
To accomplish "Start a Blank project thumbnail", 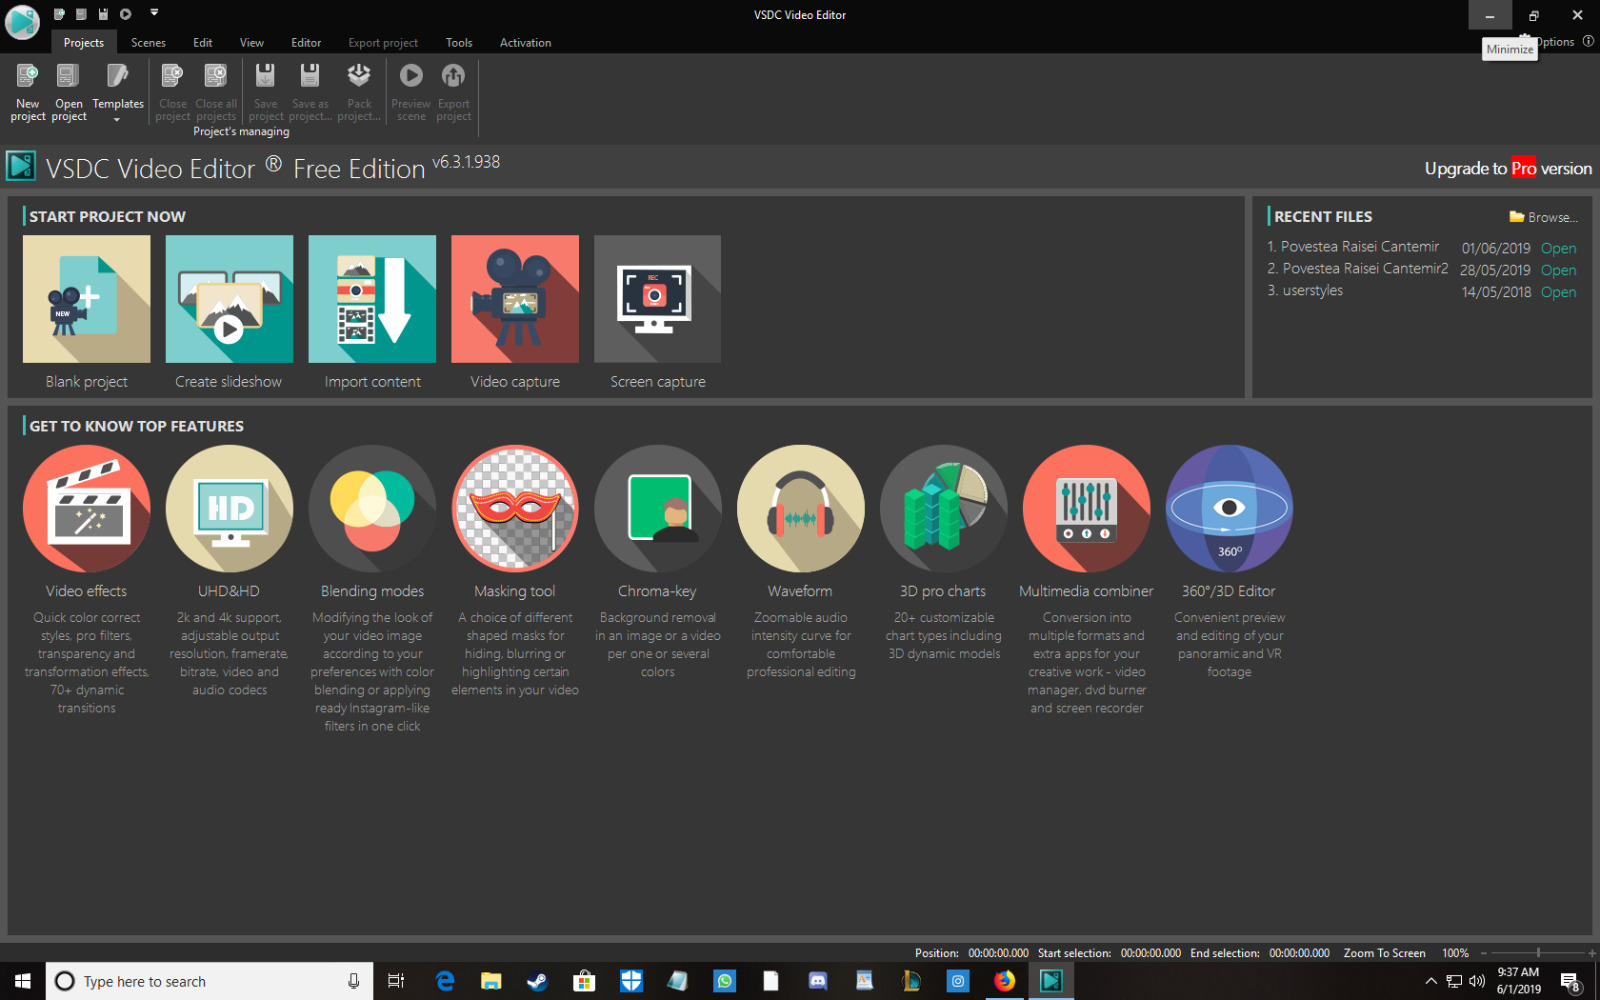I will (87, 299).
